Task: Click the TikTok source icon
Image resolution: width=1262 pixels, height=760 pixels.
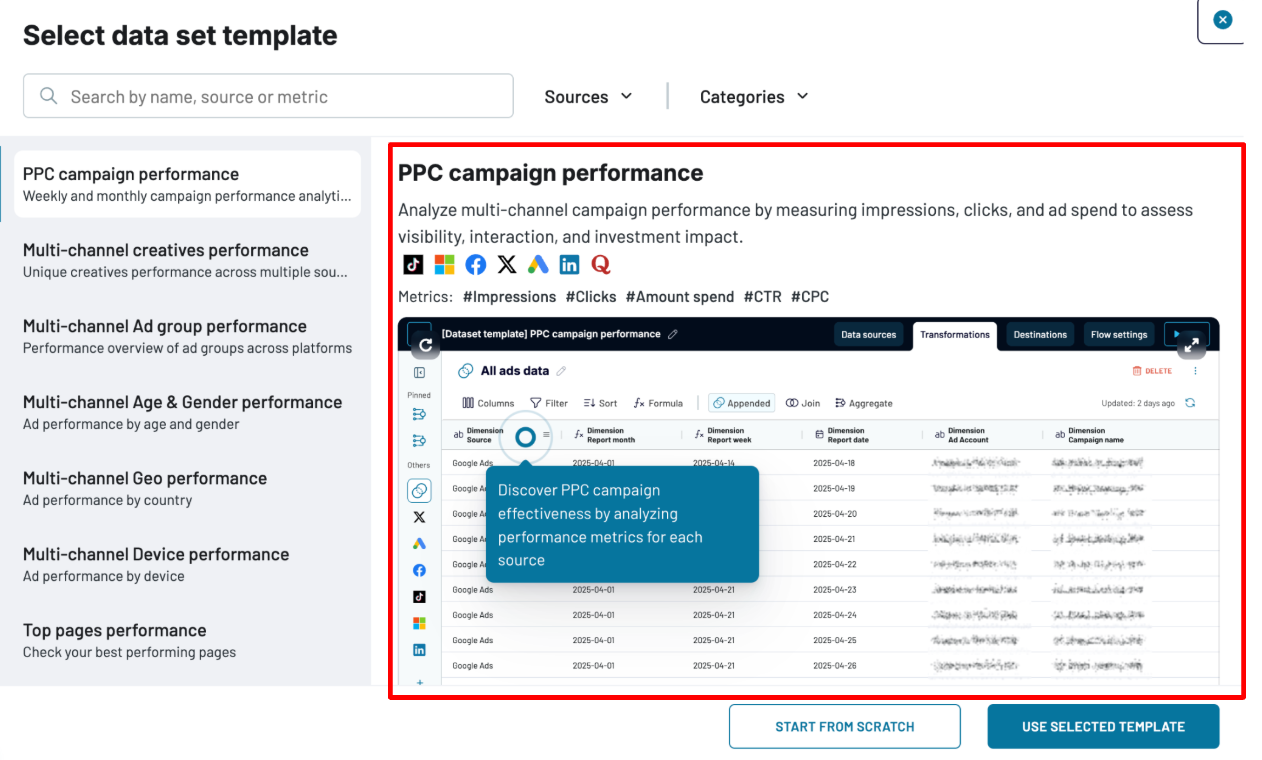Action: click(x=413, y=264)
